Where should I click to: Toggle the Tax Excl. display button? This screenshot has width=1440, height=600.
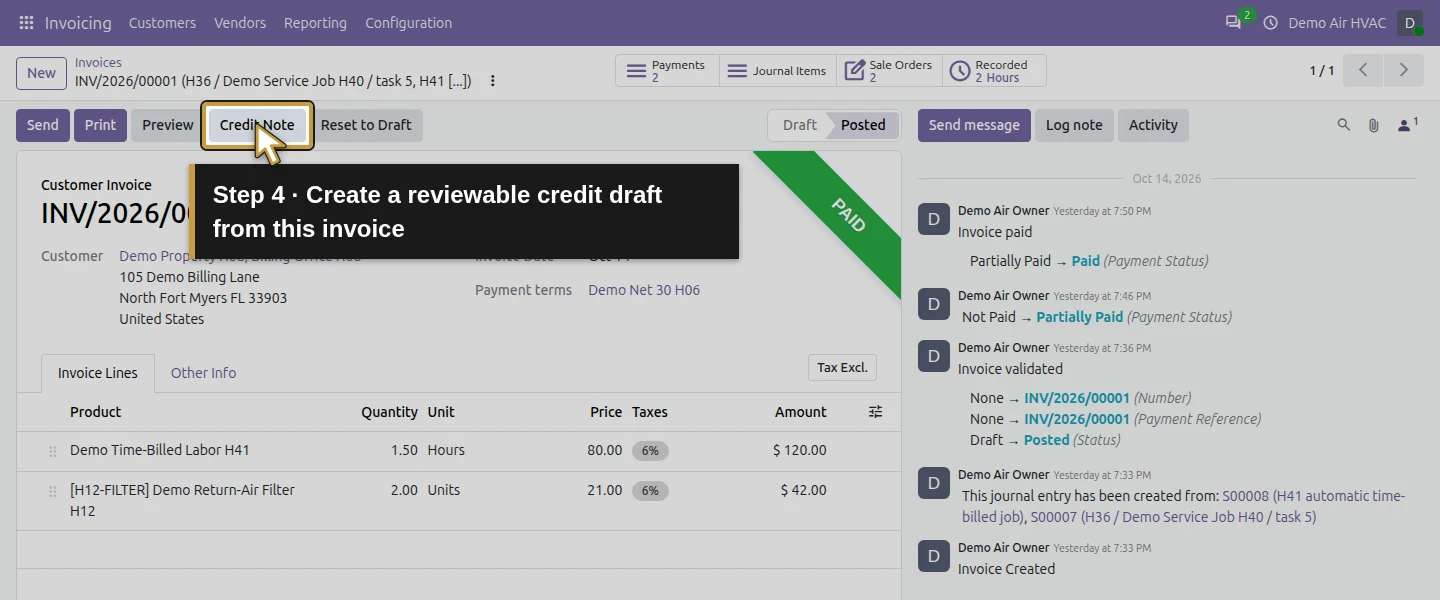pyautogui.click(x=842, y=368)
